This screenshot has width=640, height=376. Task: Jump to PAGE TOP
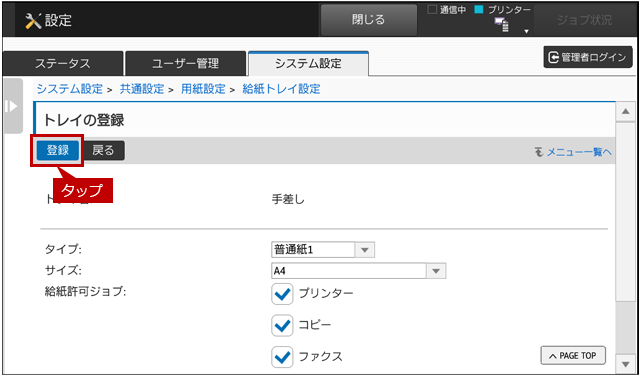[x=573, y=356]
